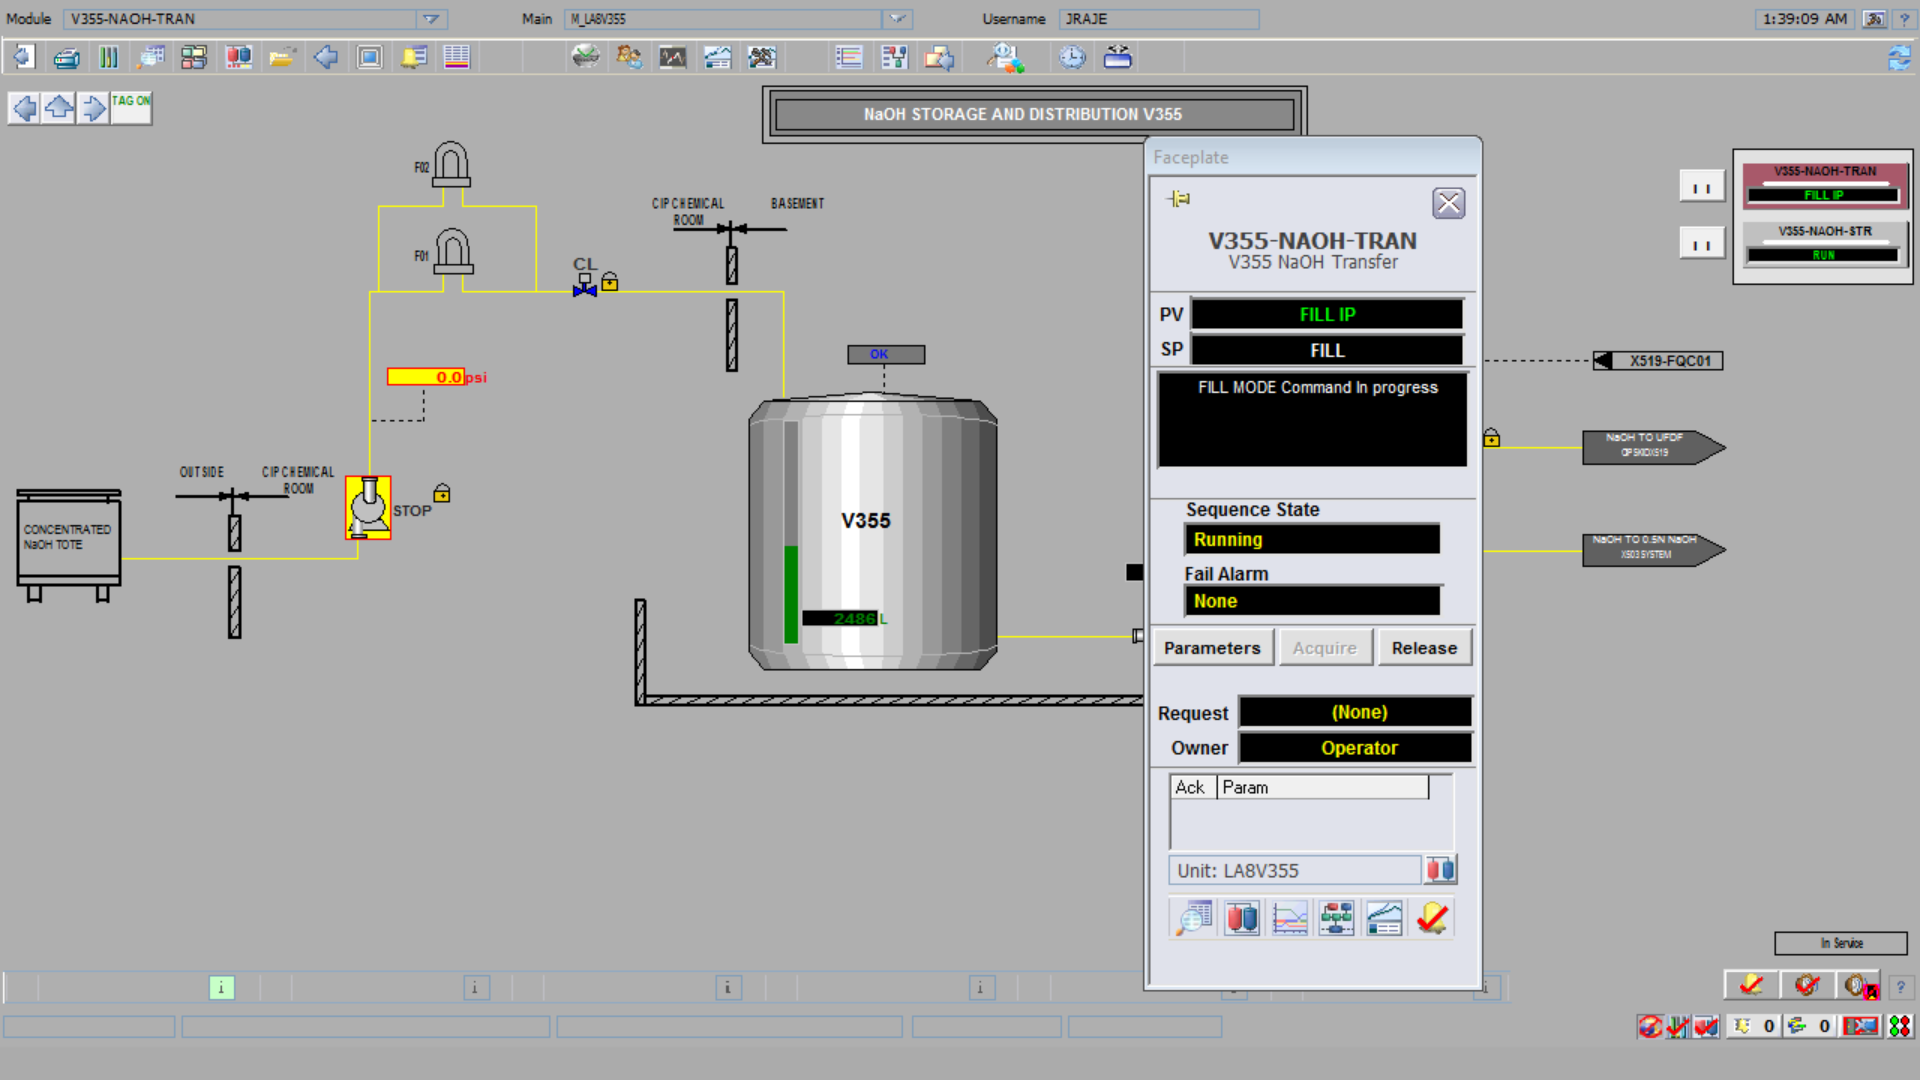Click the V355-NAOH-TRAN module status block

1825,185
